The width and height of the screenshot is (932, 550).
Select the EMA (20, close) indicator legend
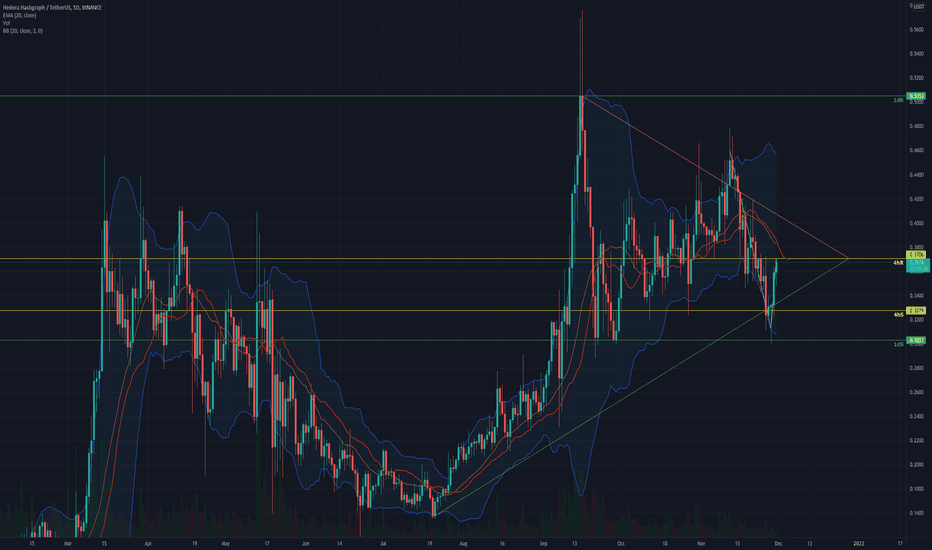[19, 15]
